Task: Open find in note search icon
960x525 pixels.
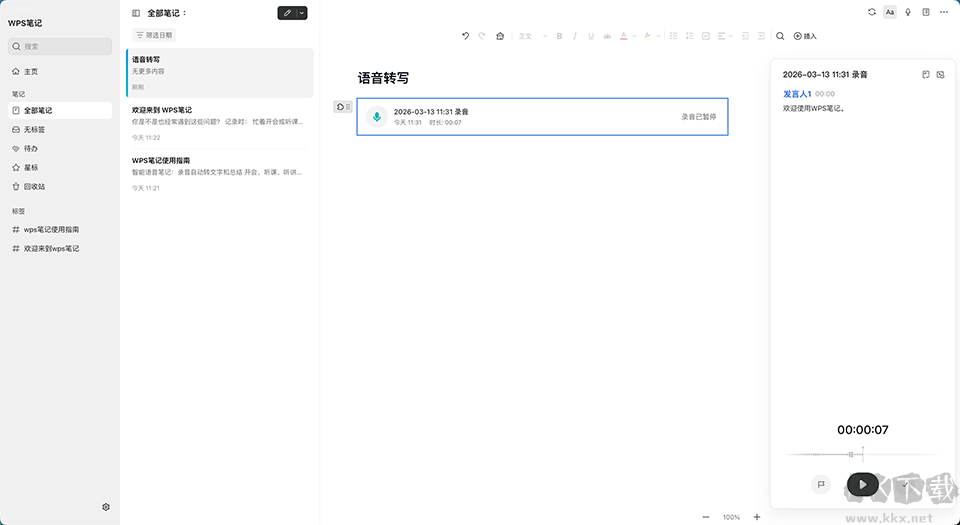Action: point(780,36)
